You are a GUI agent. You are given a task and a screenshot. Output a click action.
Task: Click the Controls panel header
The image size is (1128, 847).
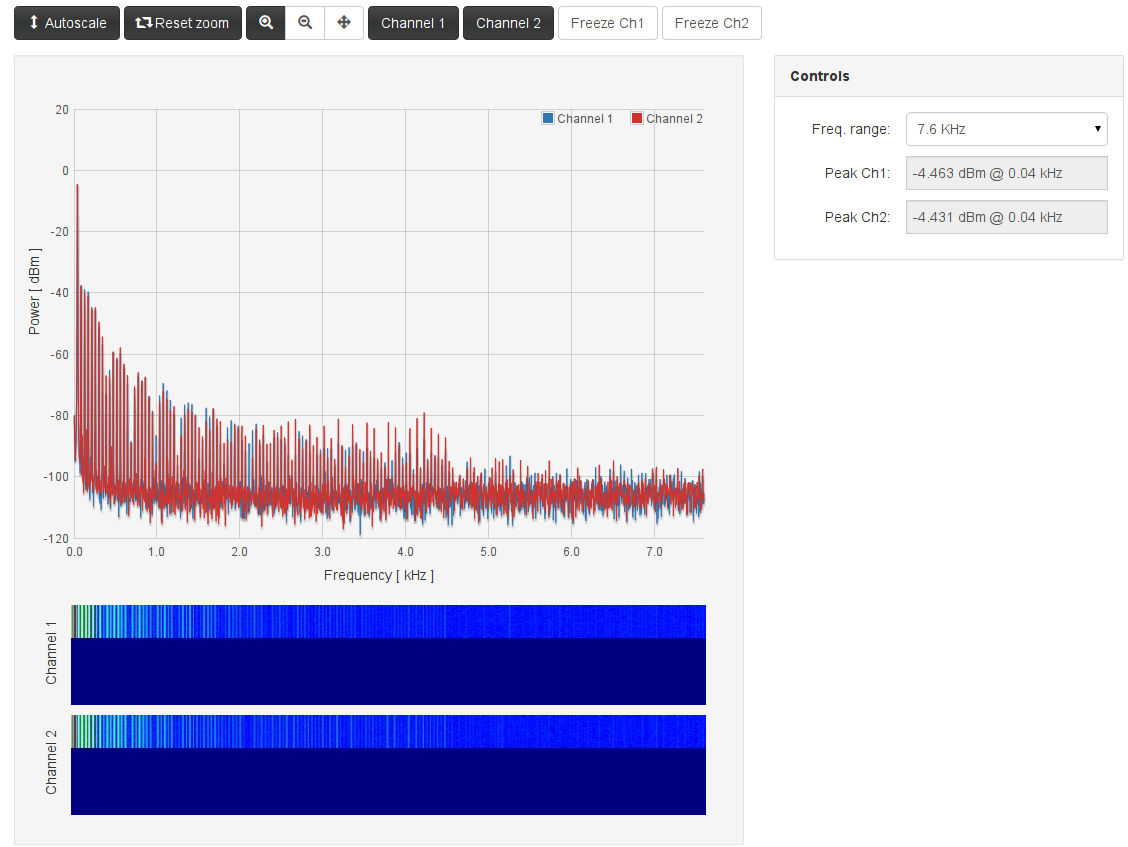point(948,76)
